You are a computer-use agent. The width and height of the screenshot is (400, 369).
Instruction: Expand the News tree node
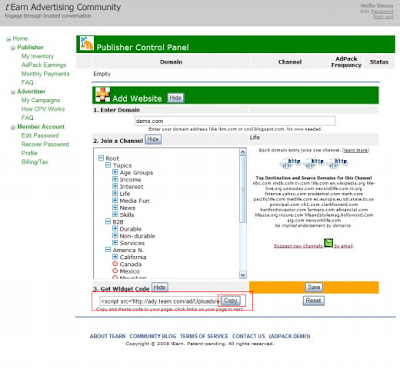point(115,207)
